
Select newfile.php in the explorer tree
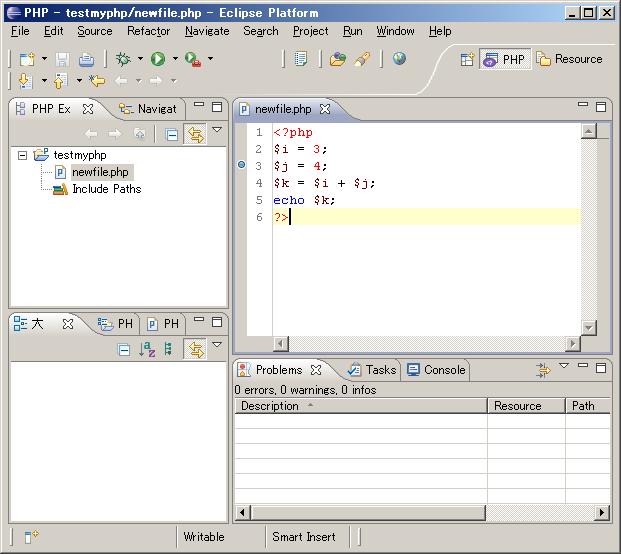click(100, 172)
